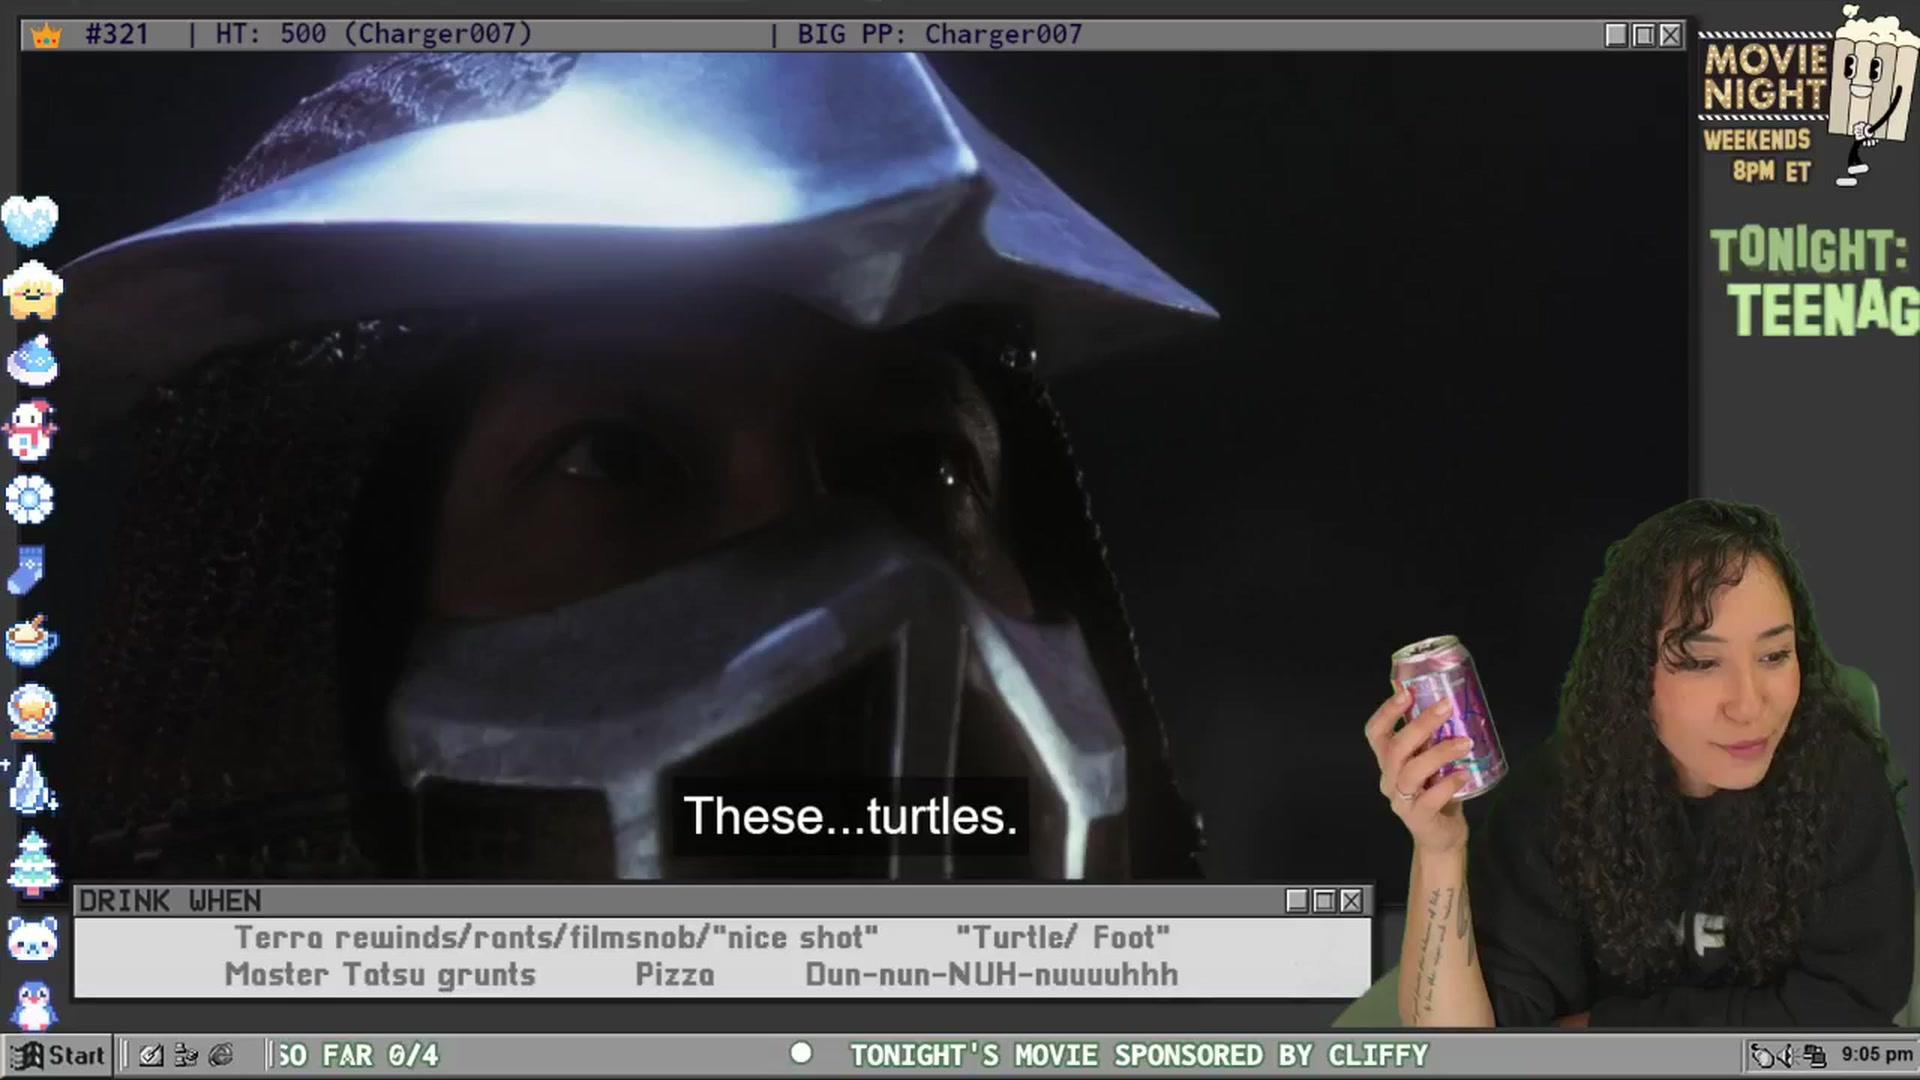The image size is (1920, 1080).
Task: Click the gingerbread house pixel icon
Action: (x=32, y=290)
